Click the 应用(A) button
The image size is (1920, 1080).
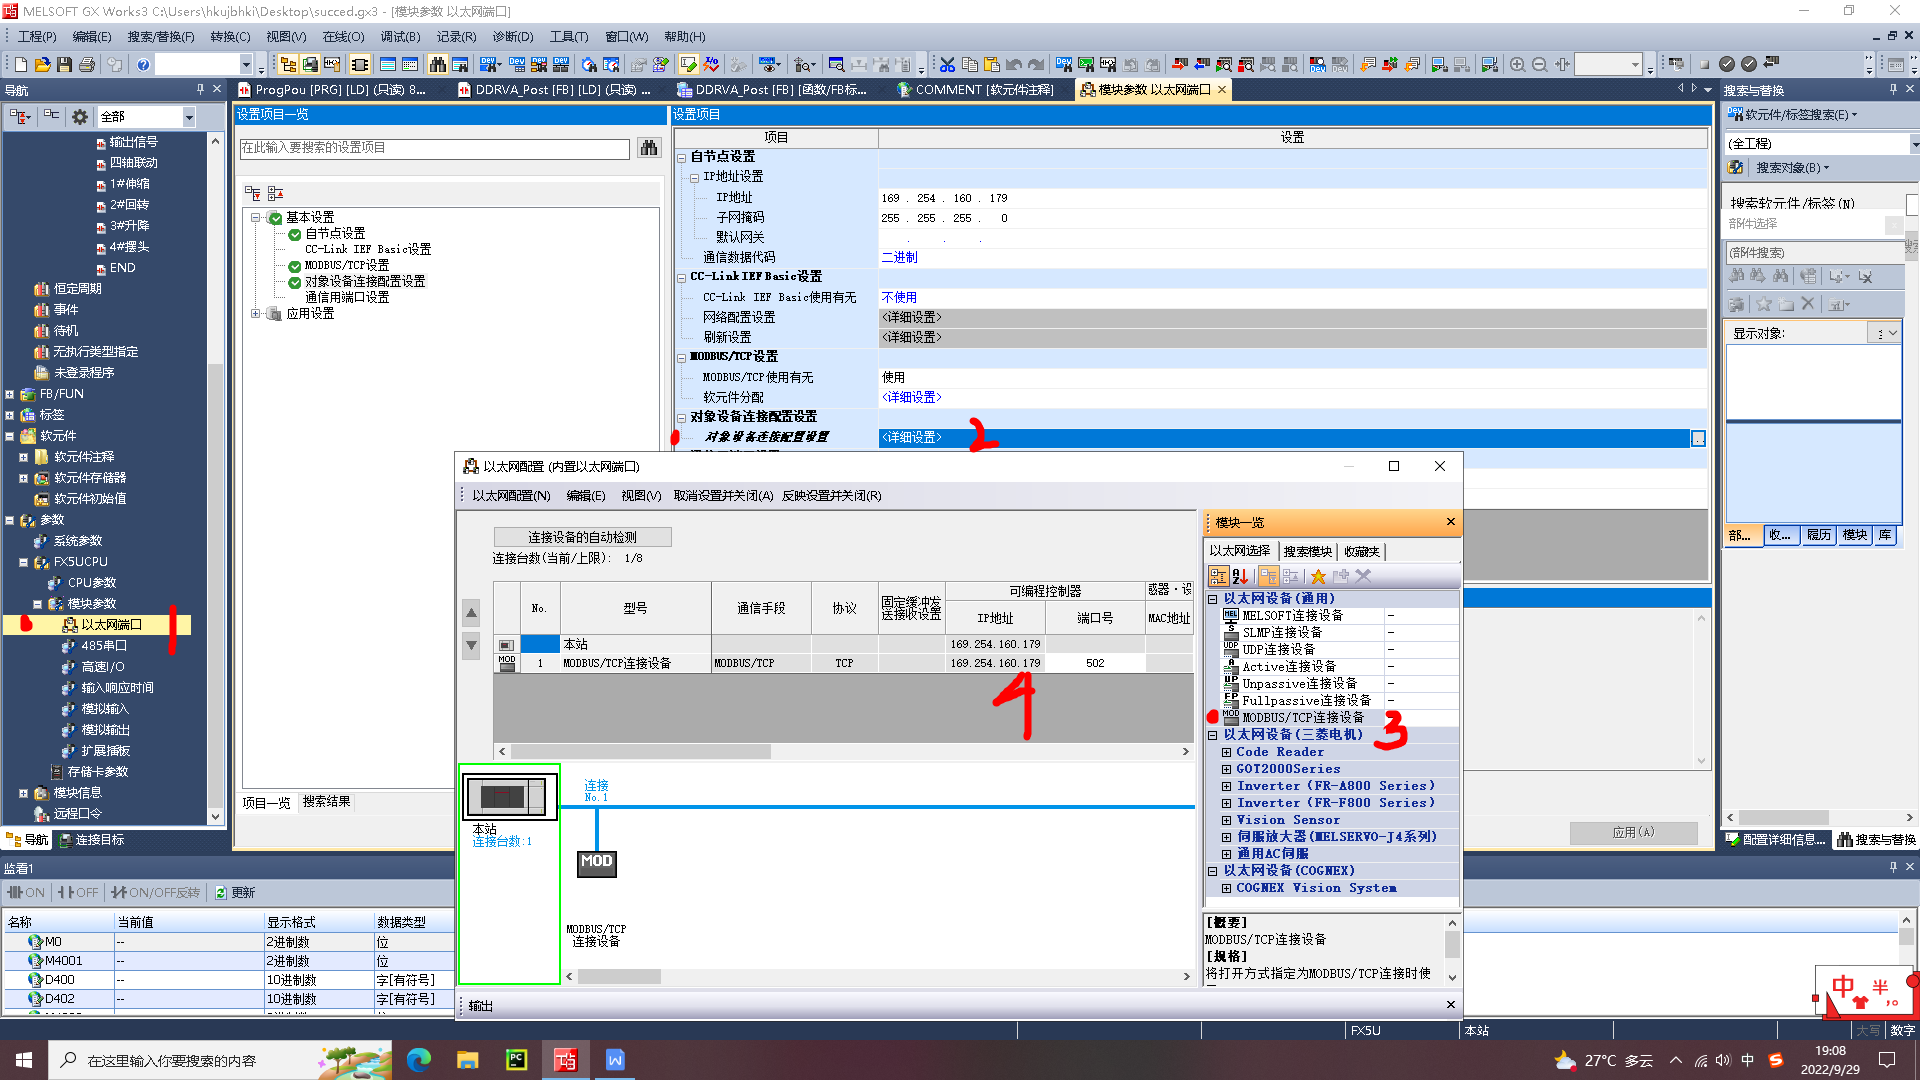(x=1633, y=832)
